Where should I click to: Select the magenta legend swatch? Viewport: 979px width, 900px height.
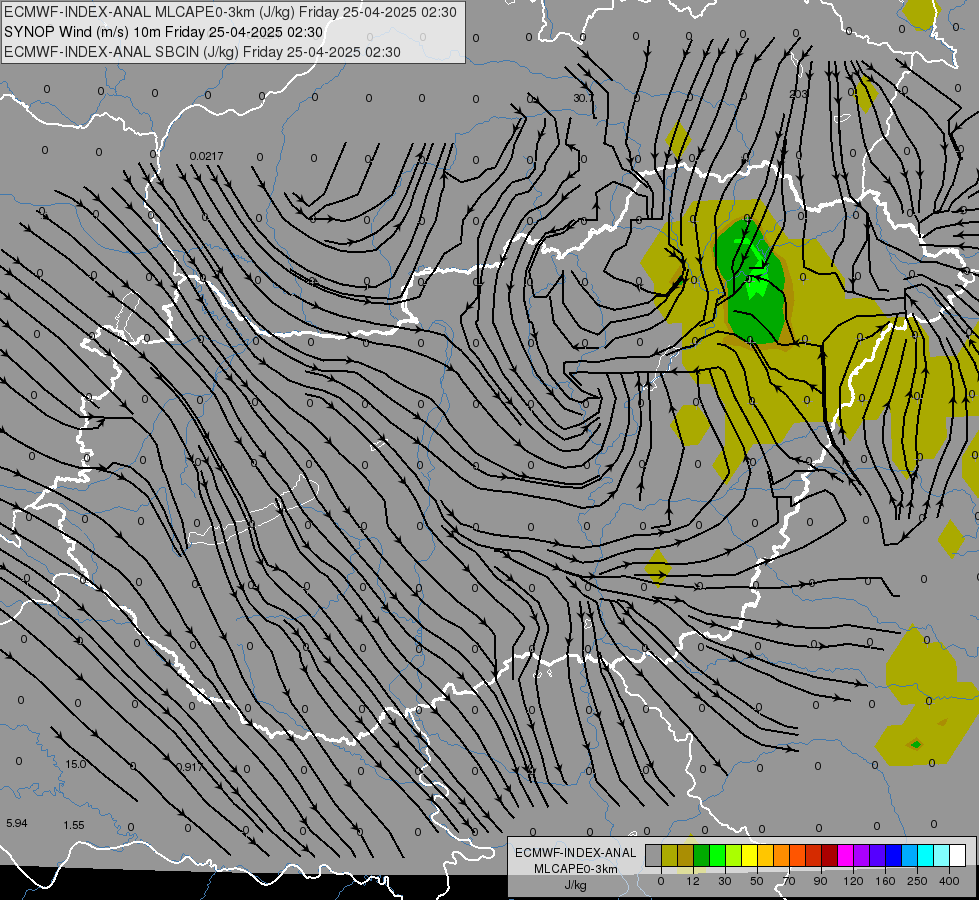846,855
